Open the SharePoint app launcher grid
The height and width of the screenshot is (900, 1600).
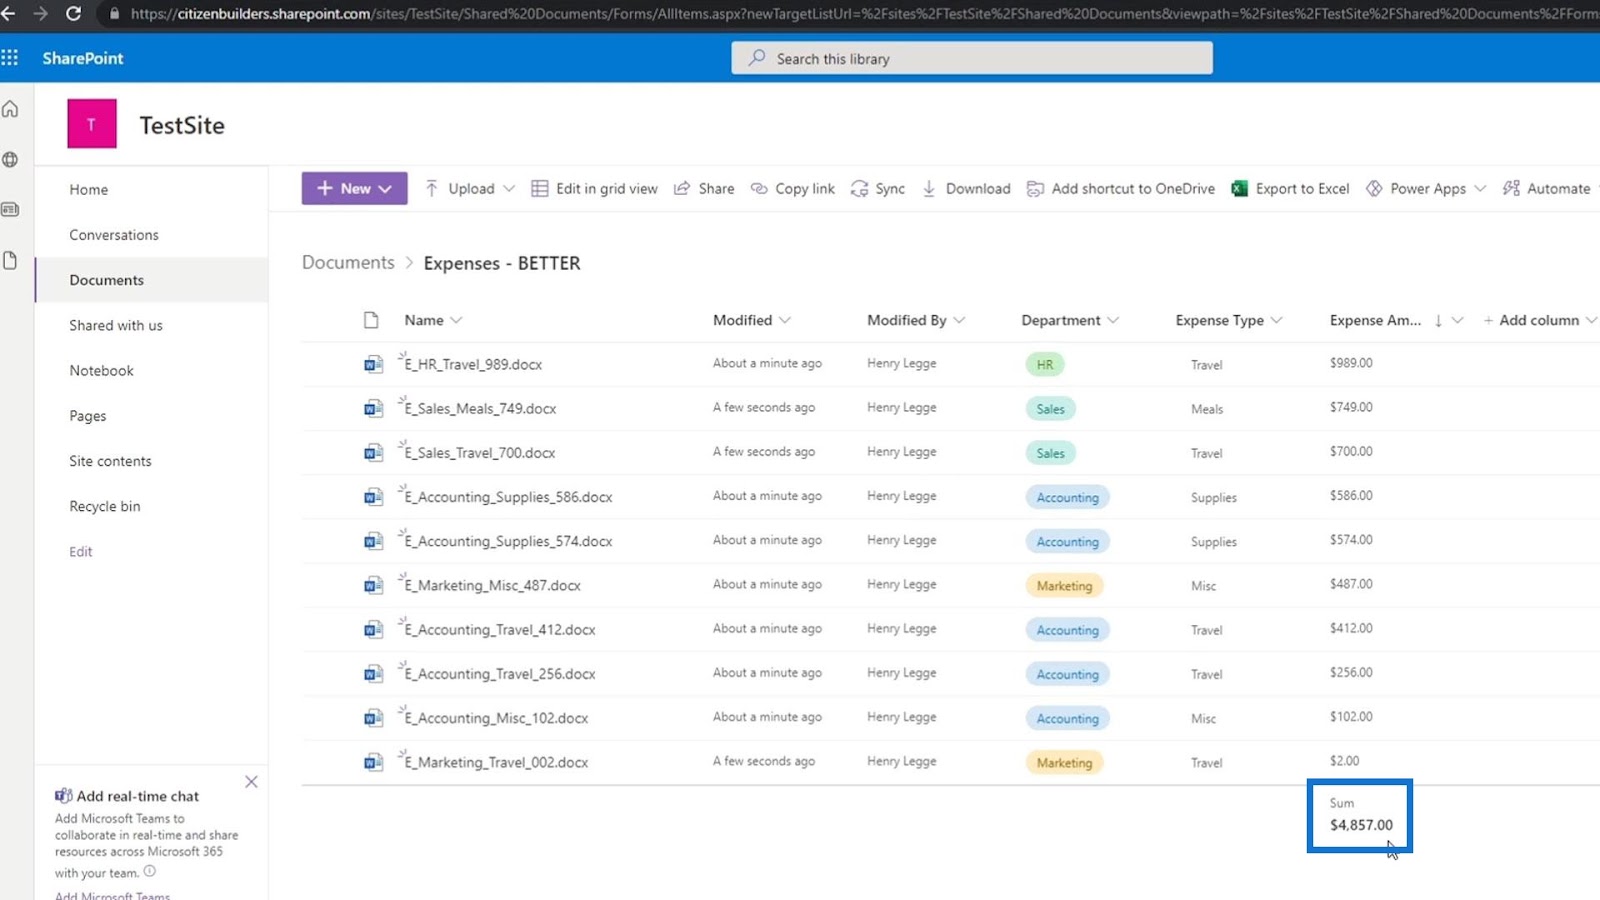coord(10,58)
